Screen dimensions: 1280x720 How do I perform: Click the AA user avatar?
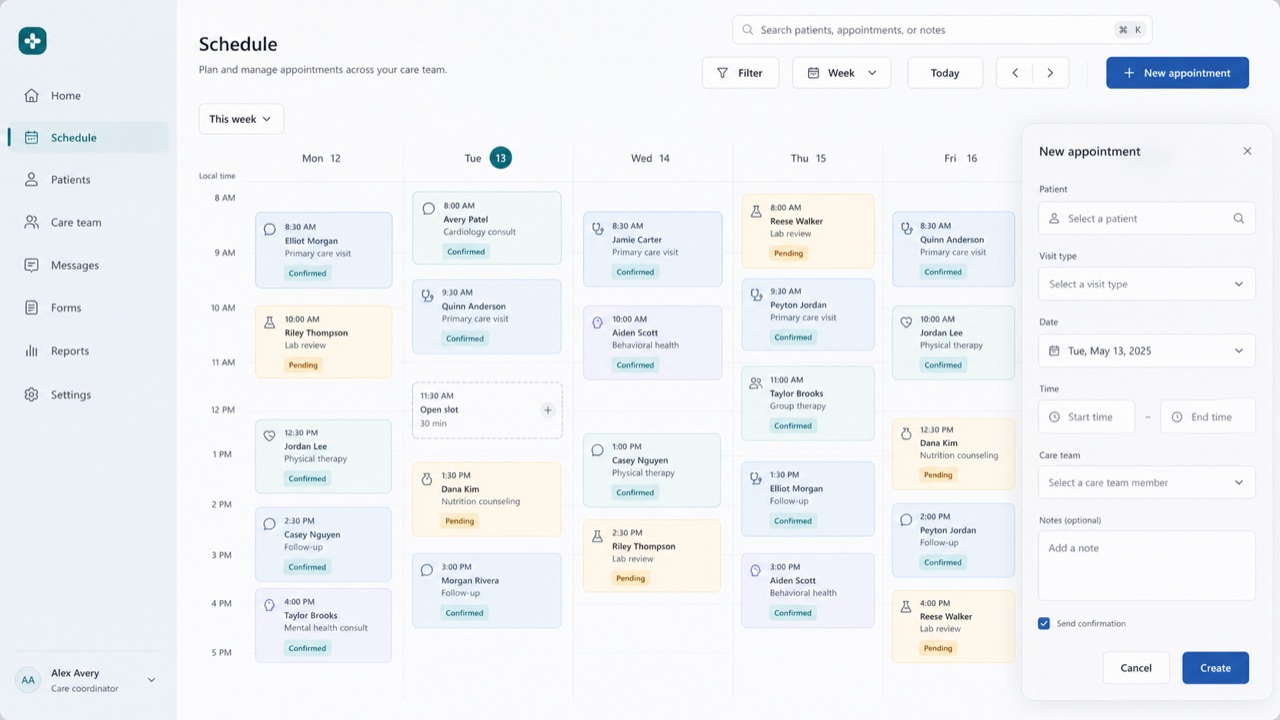28,680
